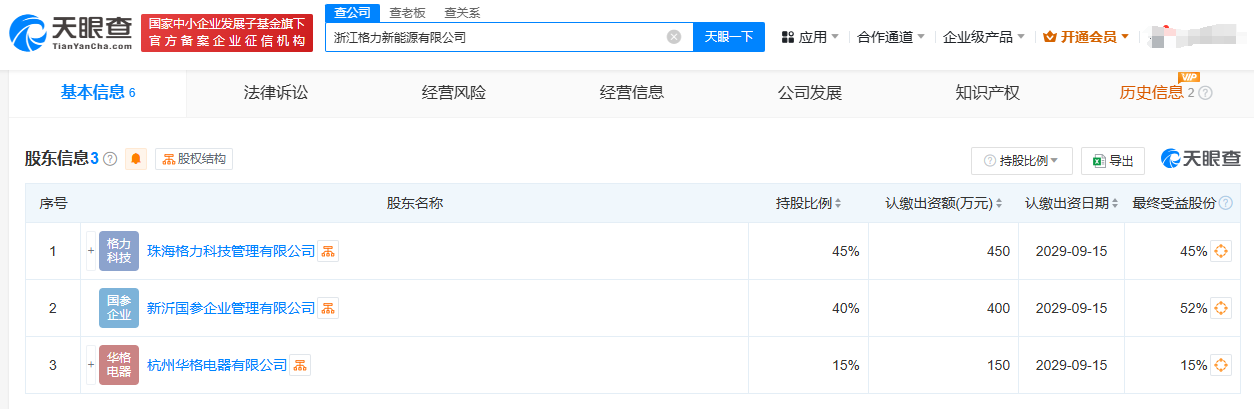This screenshot has height=409, width=1254.
Task: Click the 序号 column header
Action: (x=53, y=203)
